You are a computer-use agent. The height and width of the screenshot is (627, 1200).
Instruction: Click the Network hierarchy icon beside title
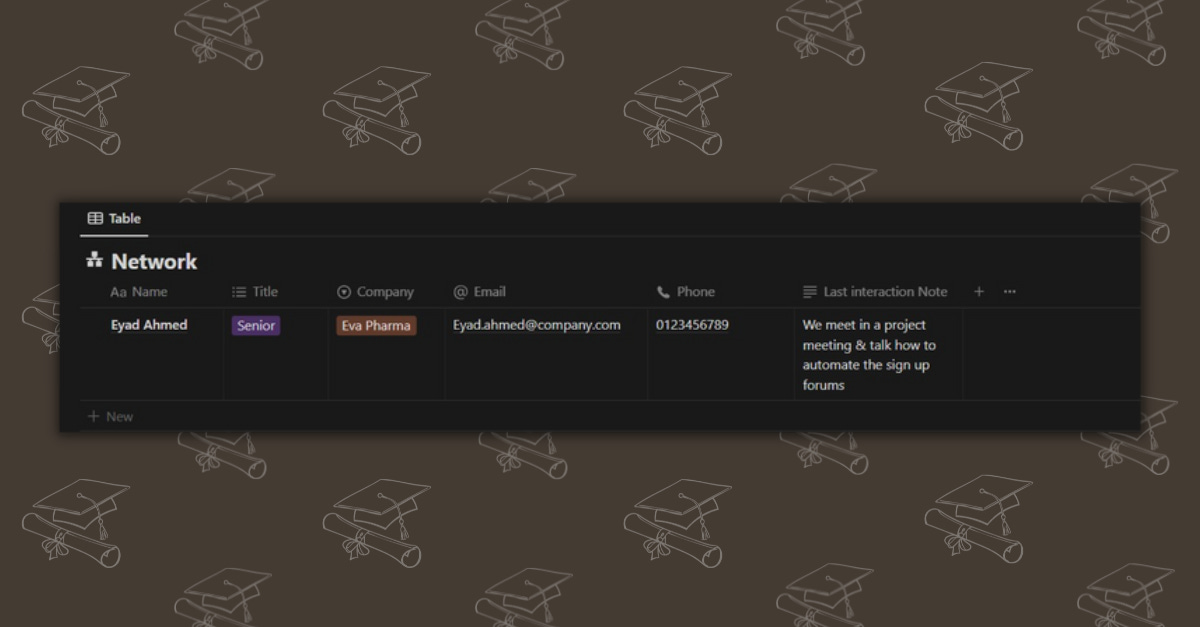pyautogui.click(x=95, y=261)
